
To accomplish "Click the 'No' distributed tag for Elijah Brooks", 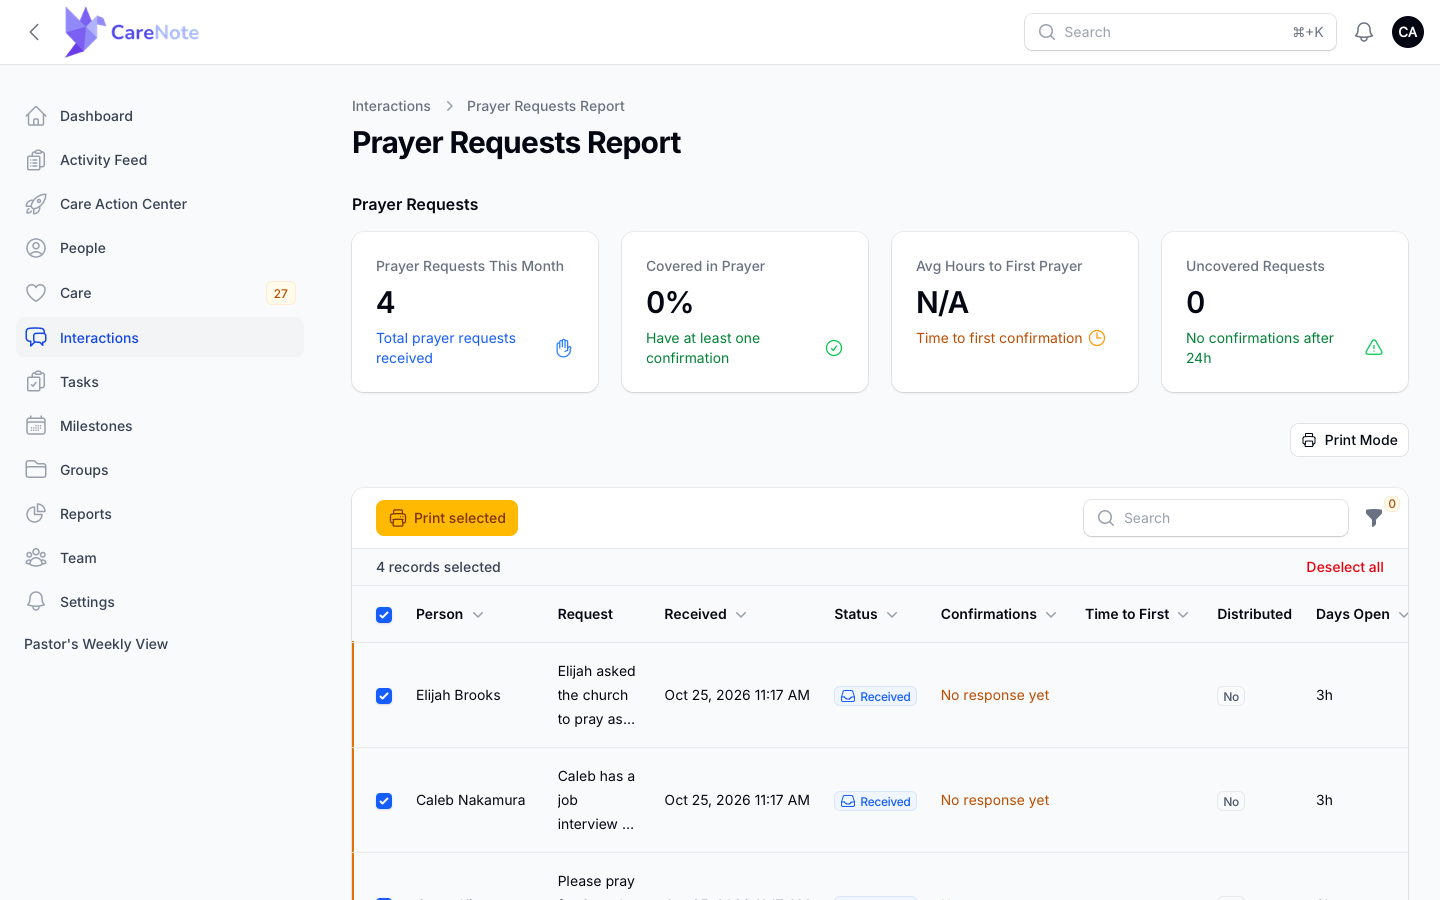I will click(x=1231, y=696).
